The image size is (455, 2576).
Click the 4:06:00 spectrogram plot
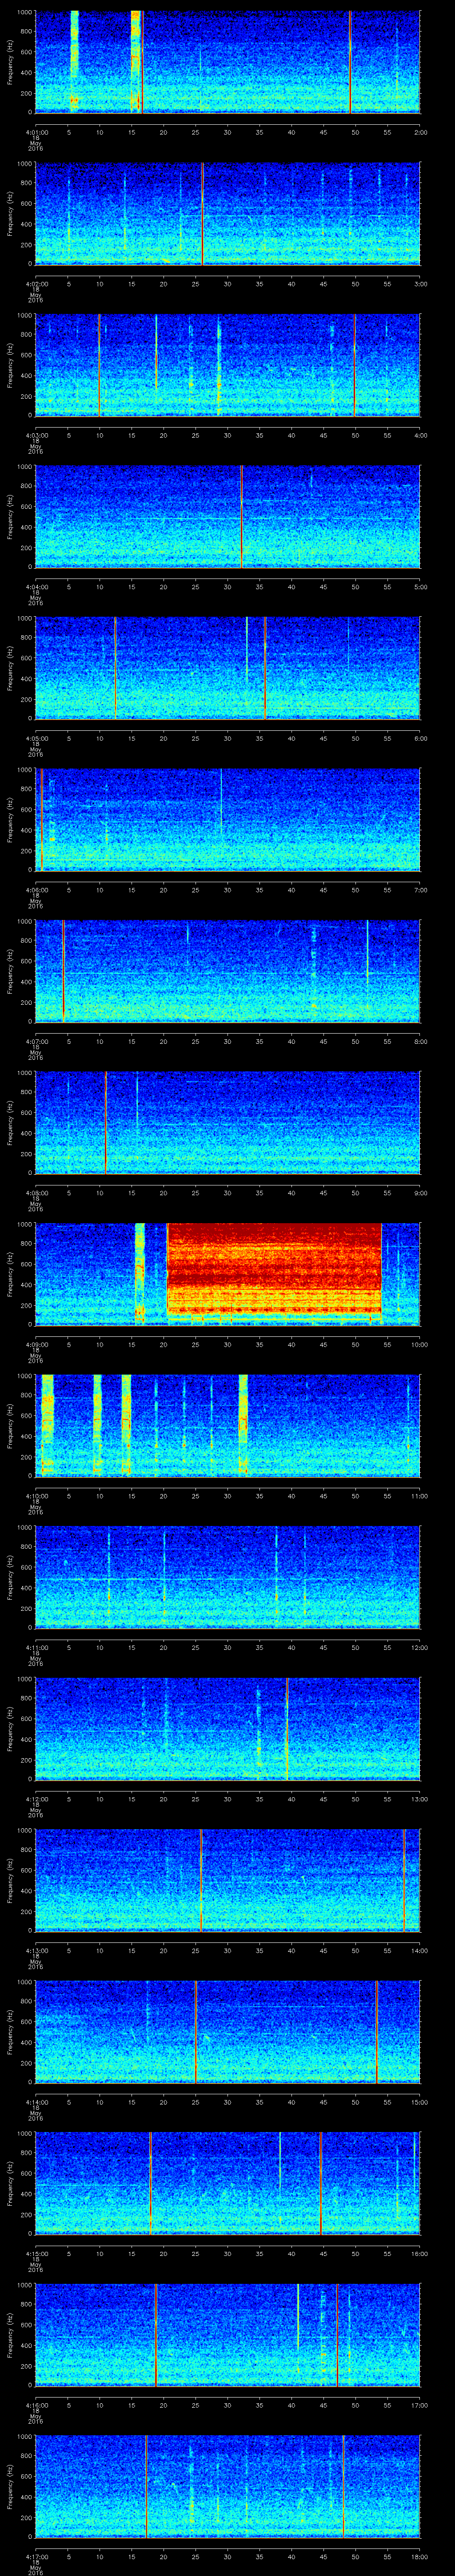(x=228, y=819)
